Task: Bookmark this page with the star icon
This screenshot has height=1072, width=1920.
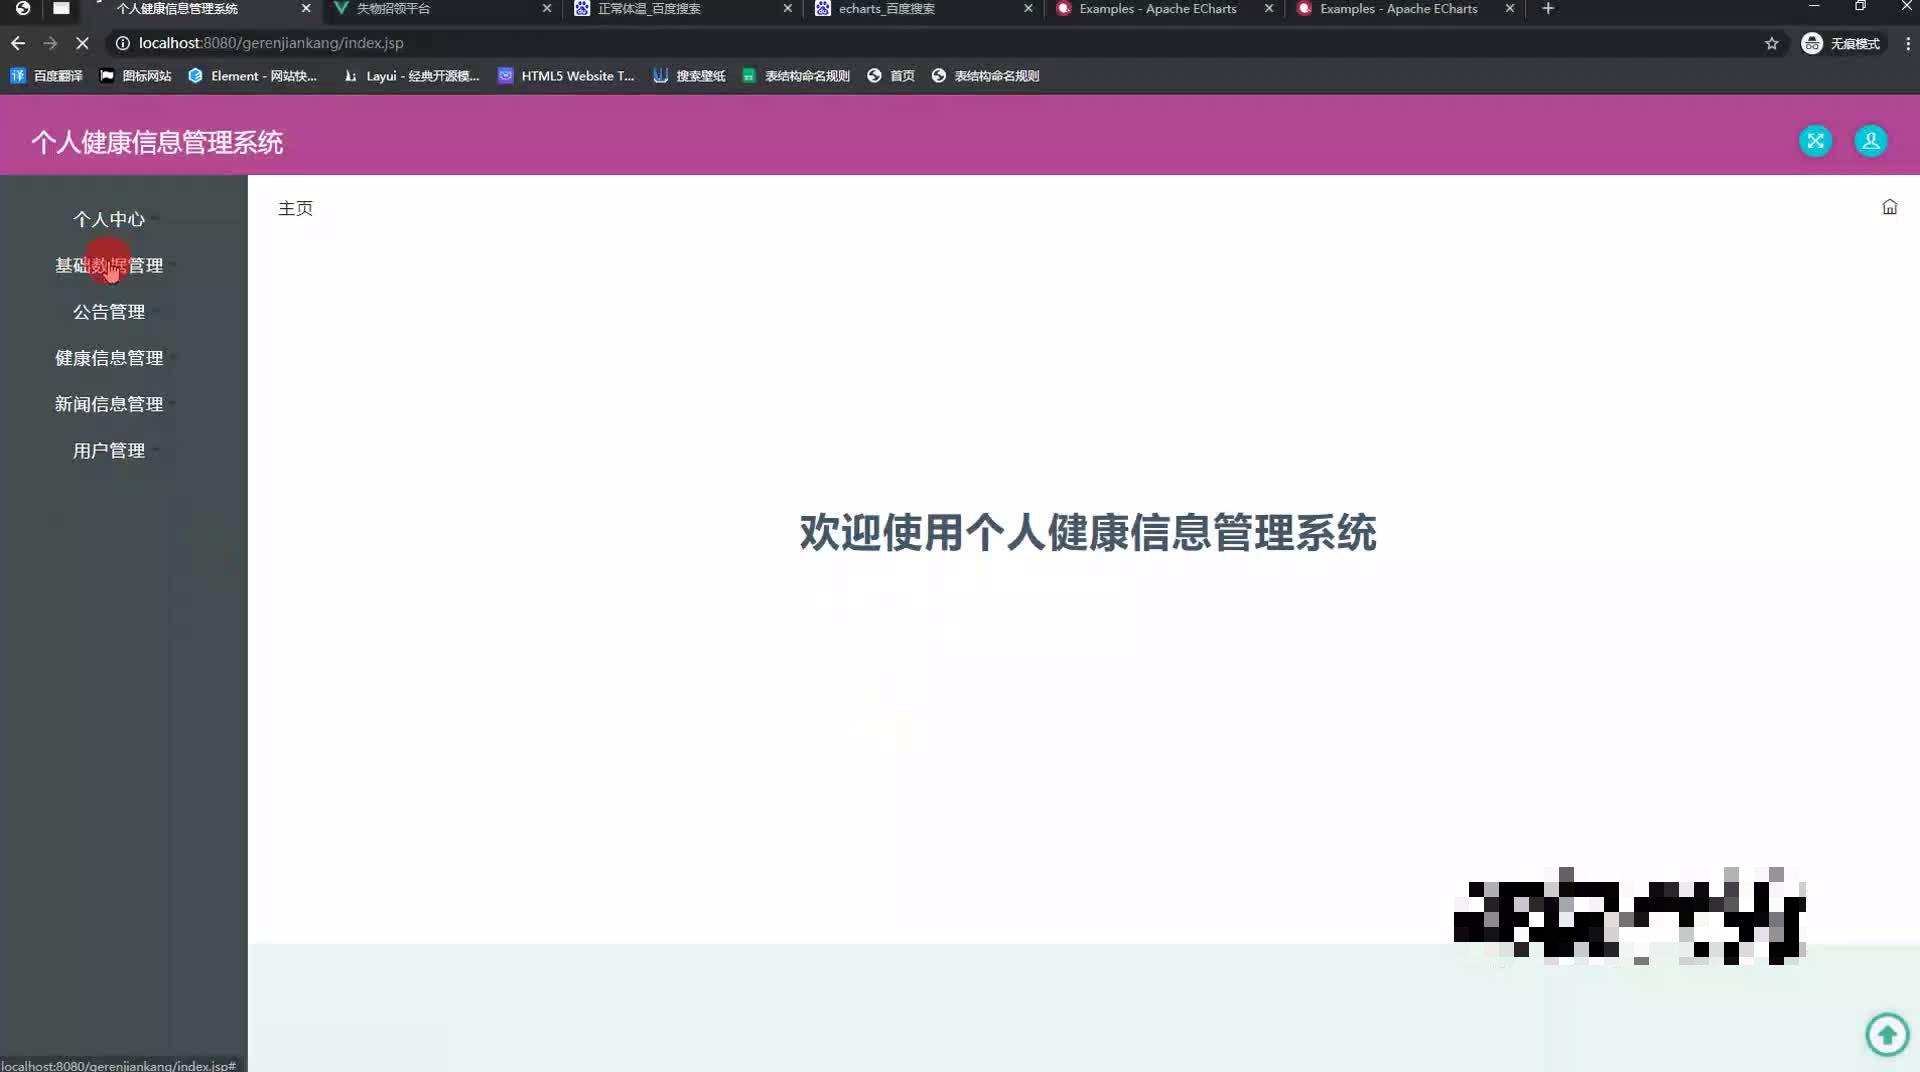Action: (x=1771, y=43)
